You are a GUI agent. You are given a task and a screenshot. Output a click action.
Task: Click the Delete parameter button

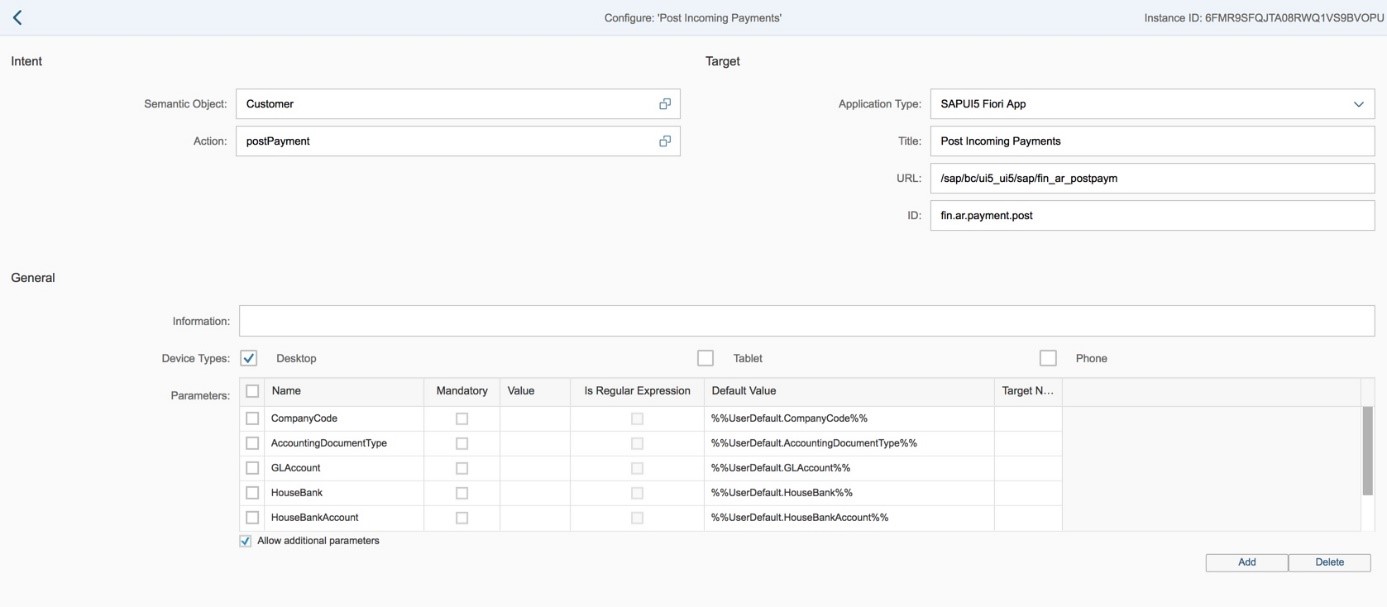1329,562
